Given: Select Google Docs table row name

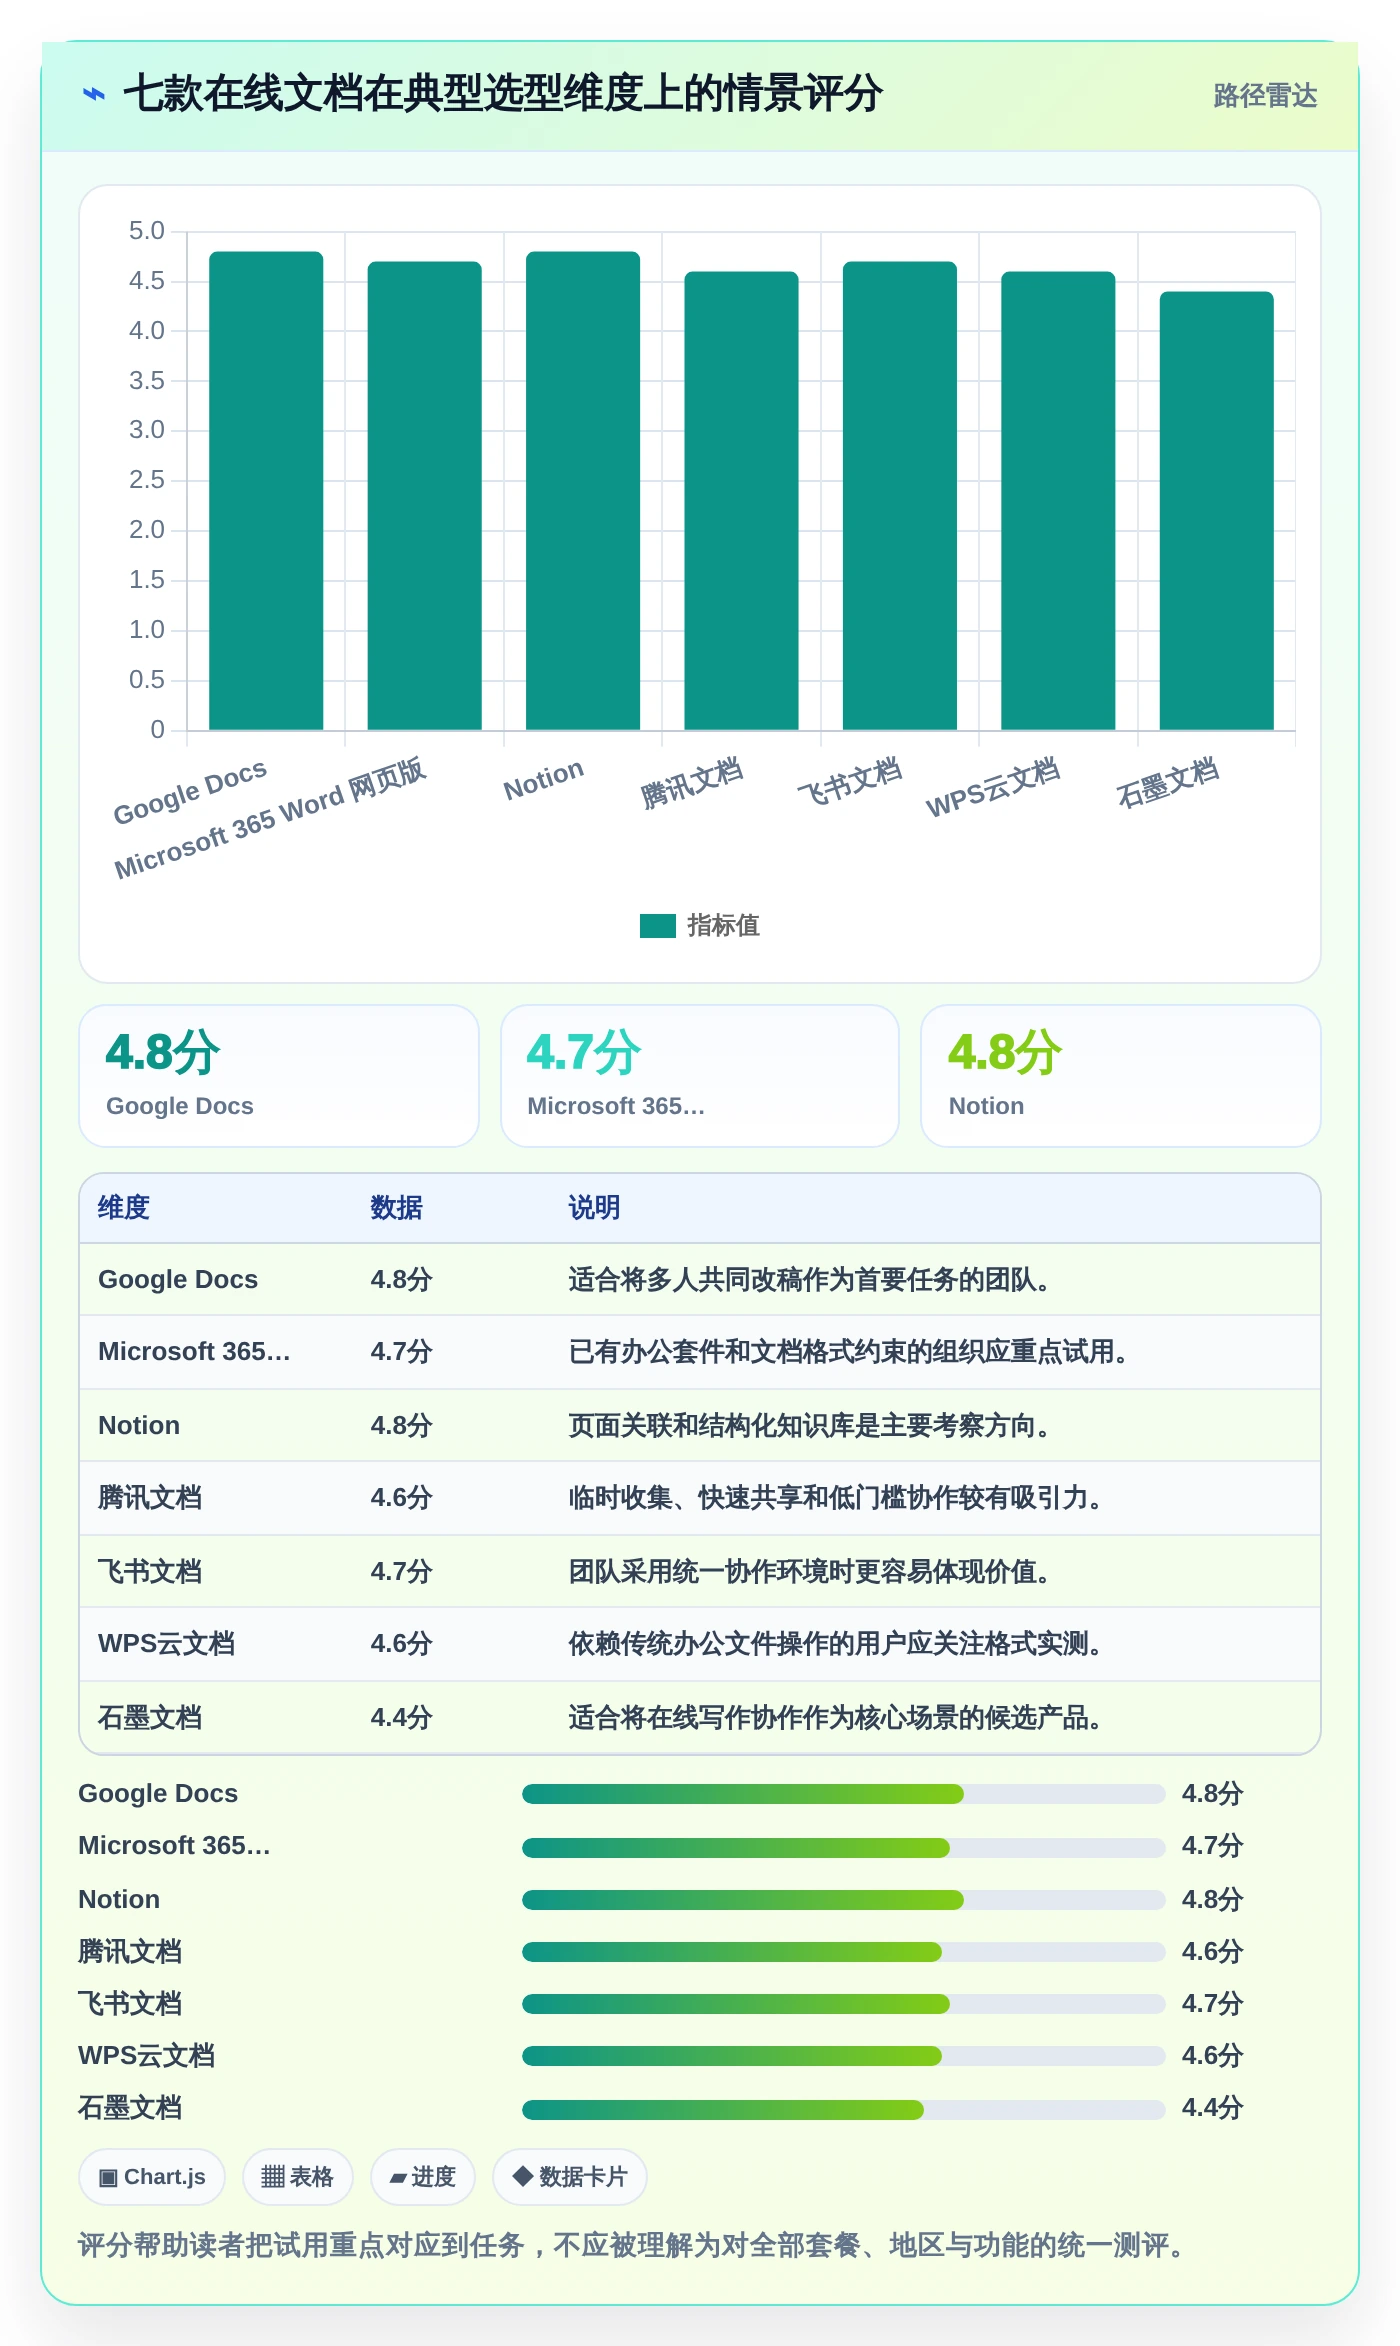Looking at the screenshot, I should pyautogui.click(x=178, y=1280).
